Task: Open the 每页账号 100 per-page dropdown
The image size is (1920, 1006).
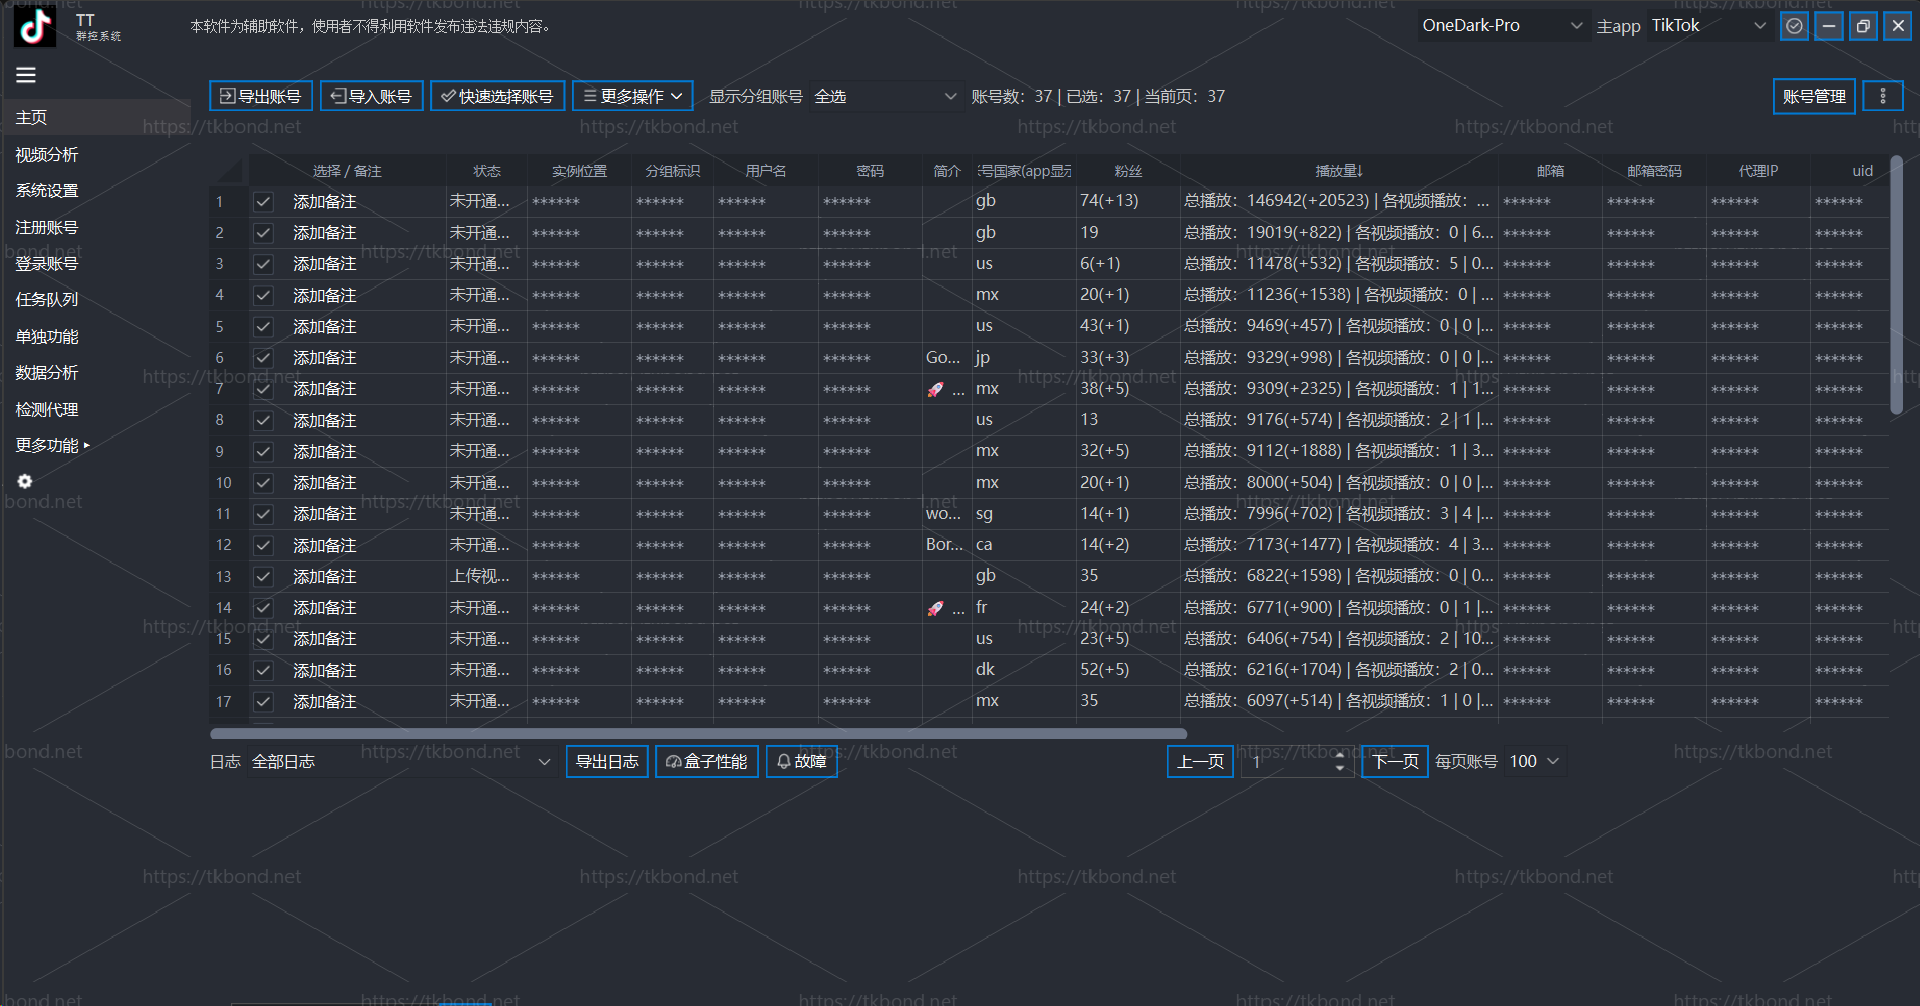Action: pos(1534,762)
